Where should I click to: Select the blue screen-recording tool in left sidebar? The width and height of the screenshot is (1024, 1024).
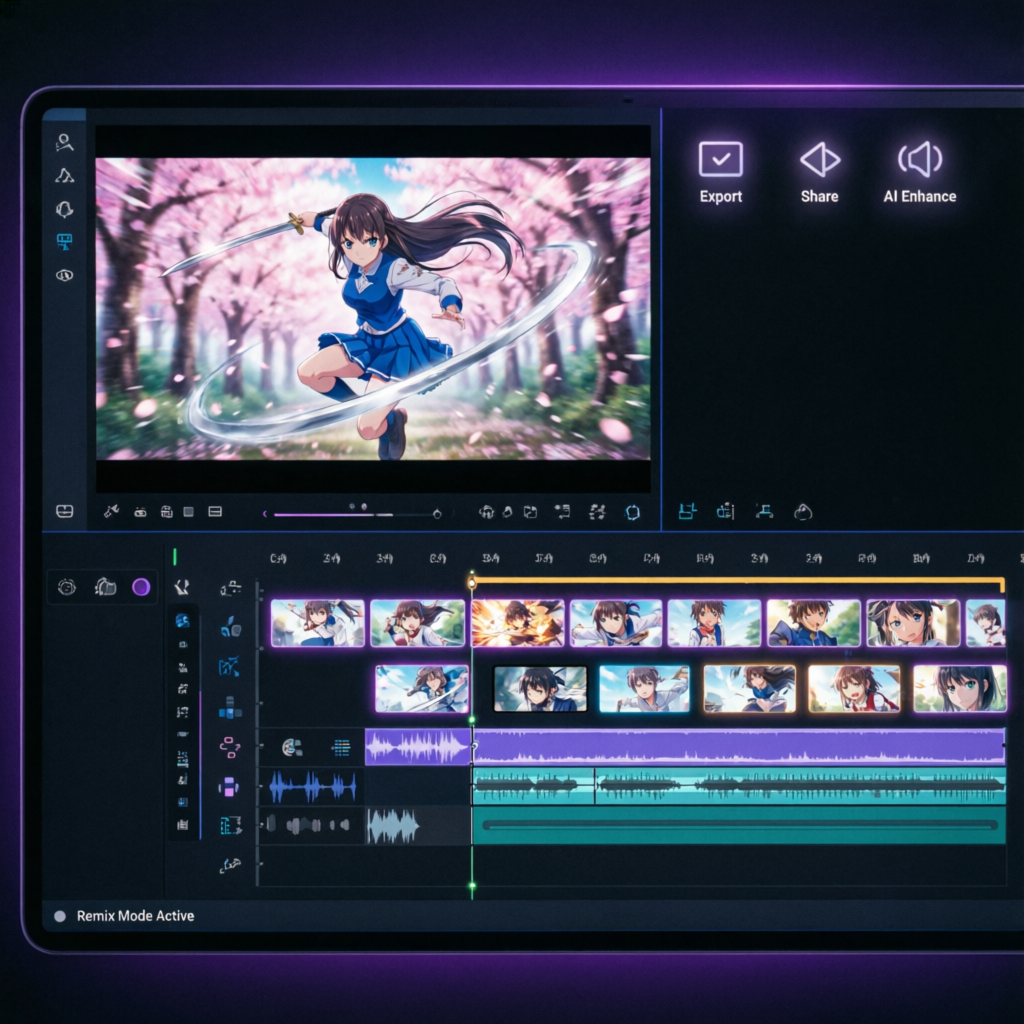click(63, 241)
